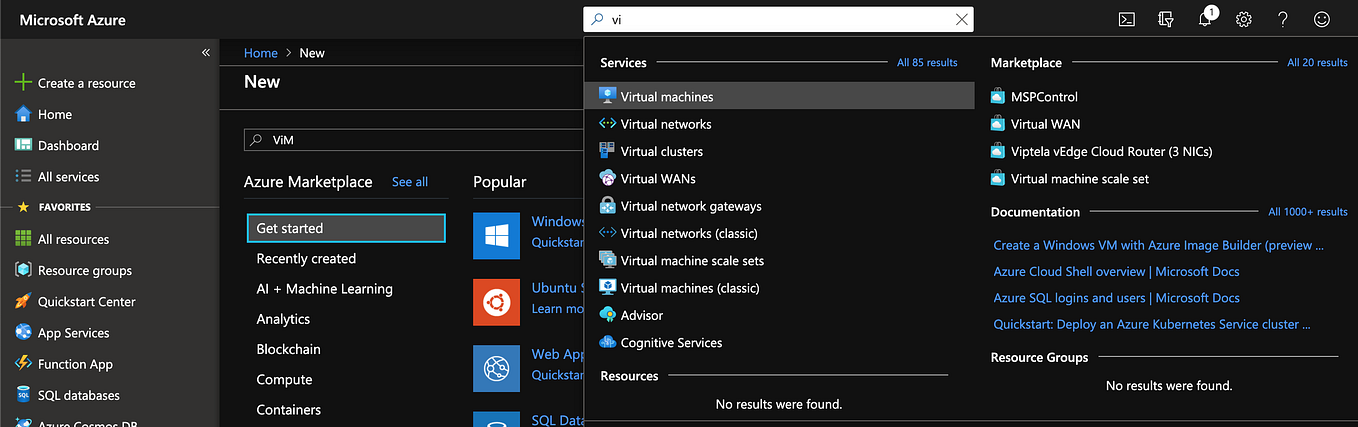Click the All 85 results link

click(x=927, y=62)
